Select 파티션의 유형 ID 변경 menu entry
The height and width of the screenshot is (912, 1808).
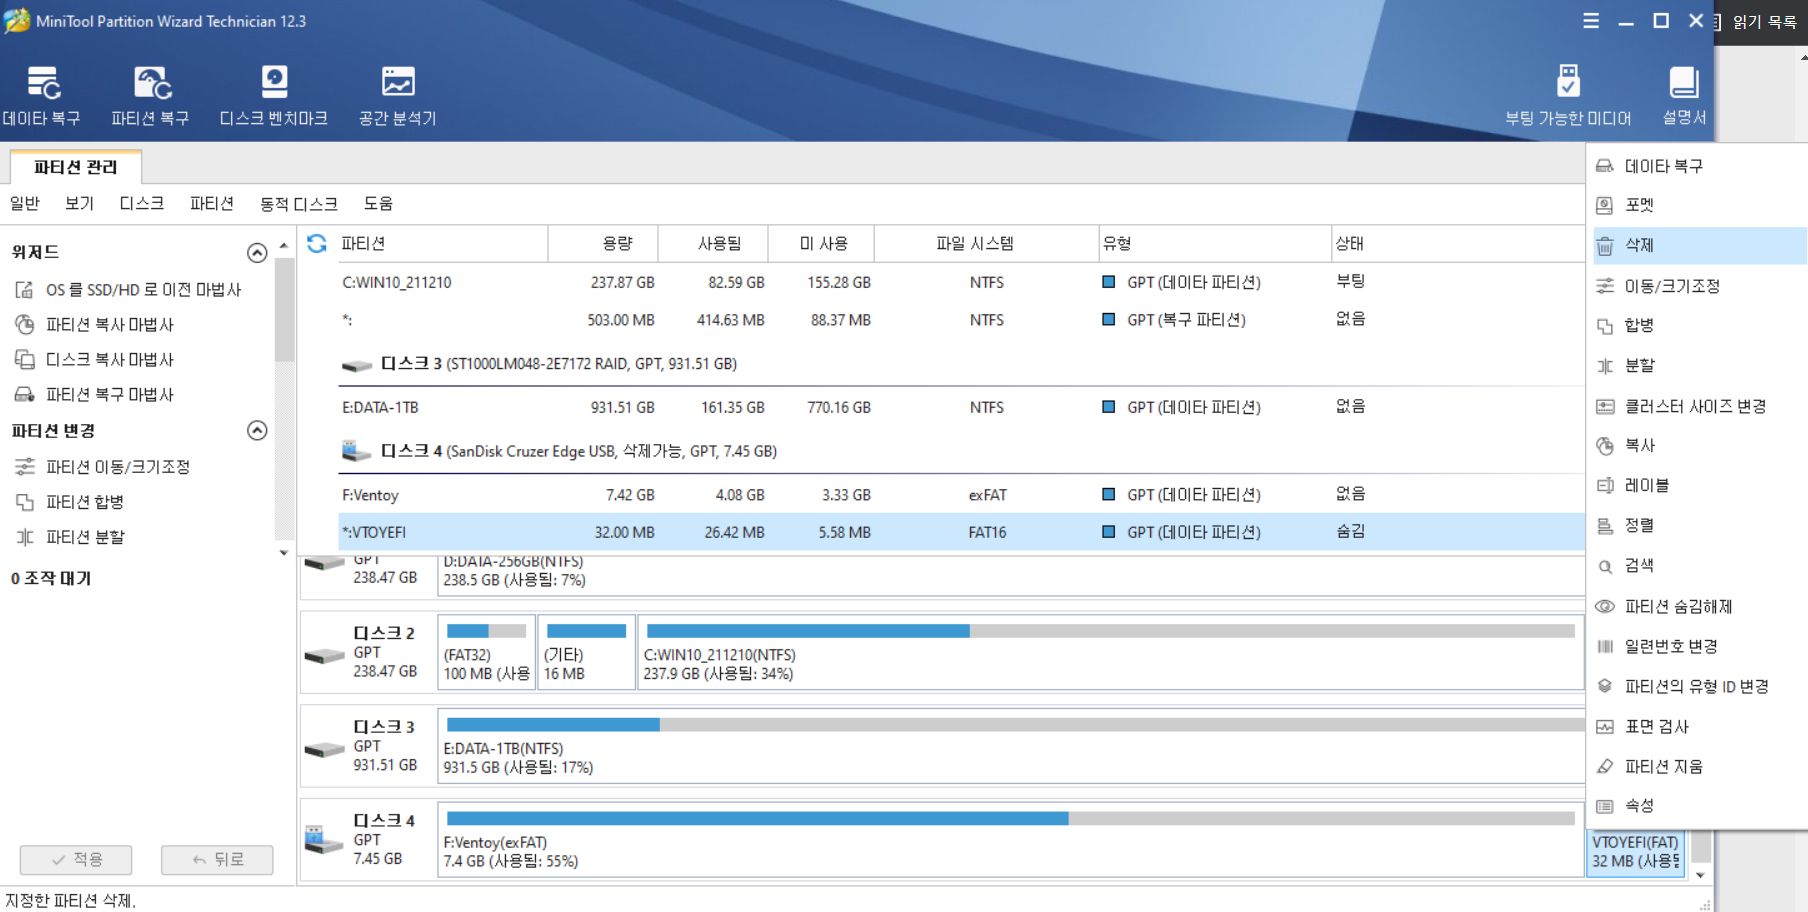(x=1700, y=686)
